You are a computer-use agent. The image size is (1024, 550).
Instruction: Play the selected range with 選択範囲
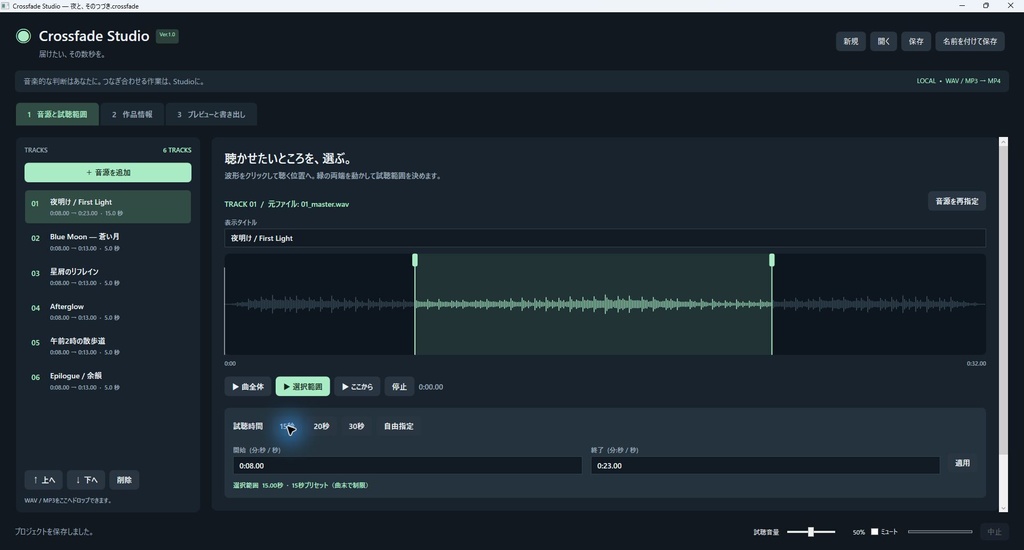[x=303, y=387]
